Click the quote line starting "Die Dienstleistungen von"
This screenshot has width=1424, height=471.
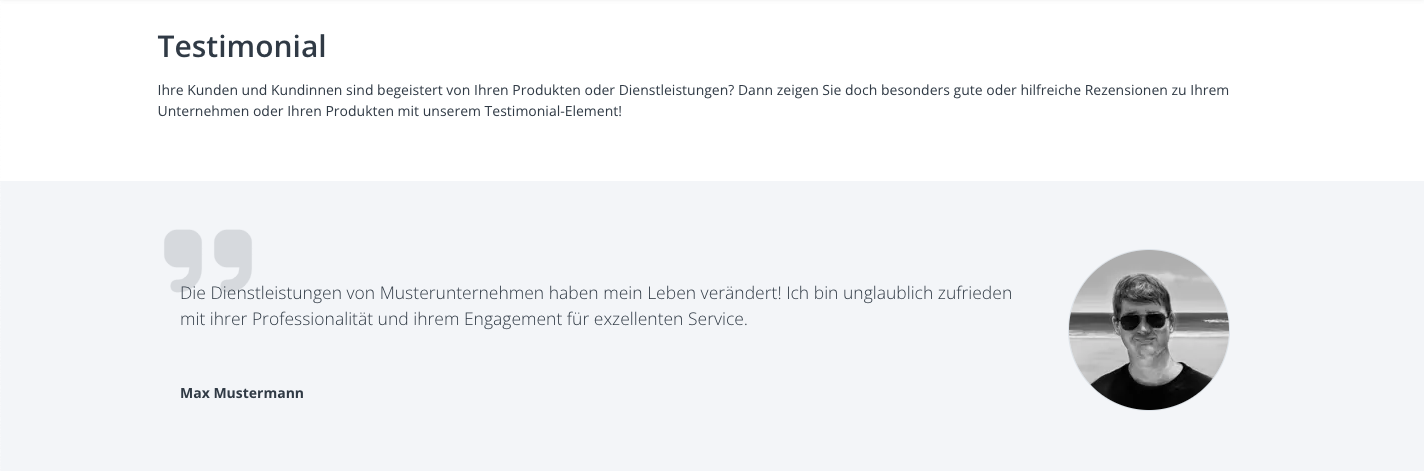[x=596, y=293]
